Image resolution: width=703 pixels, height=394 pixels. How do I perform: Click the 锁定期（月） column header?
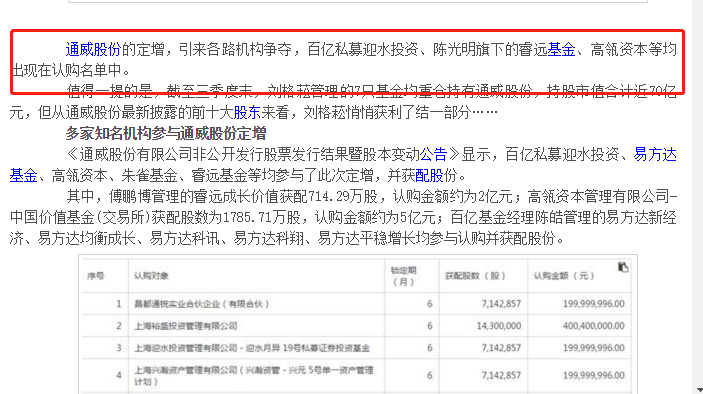404,276
